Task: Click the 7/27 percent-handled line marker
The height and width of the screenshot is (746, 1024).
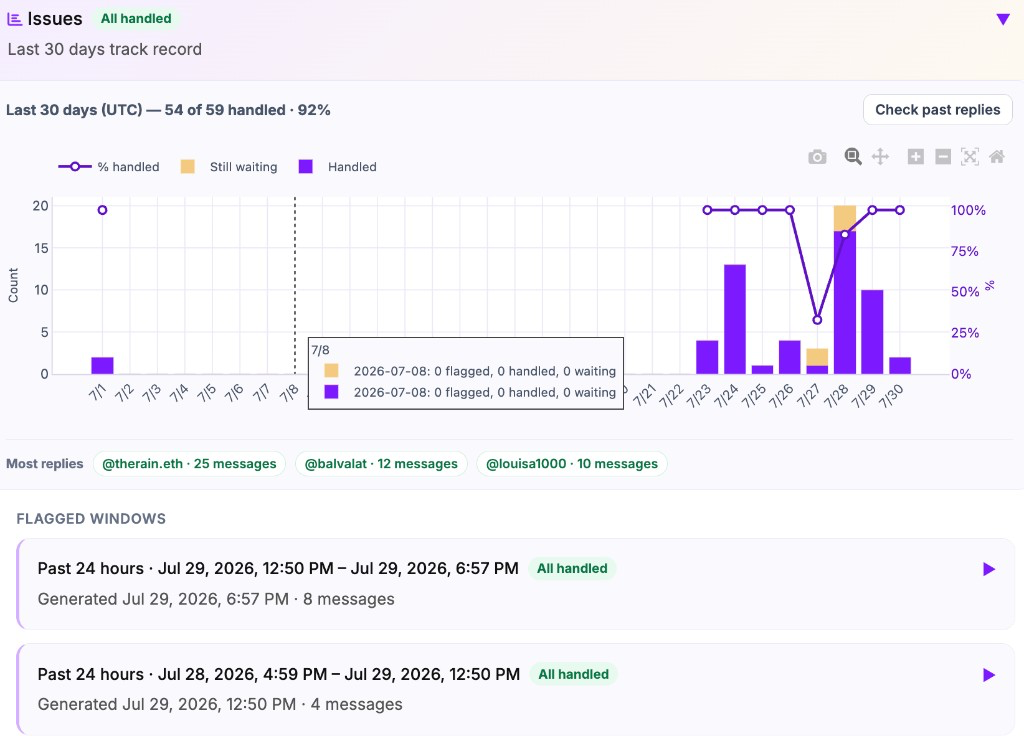Action: [817, 320]
